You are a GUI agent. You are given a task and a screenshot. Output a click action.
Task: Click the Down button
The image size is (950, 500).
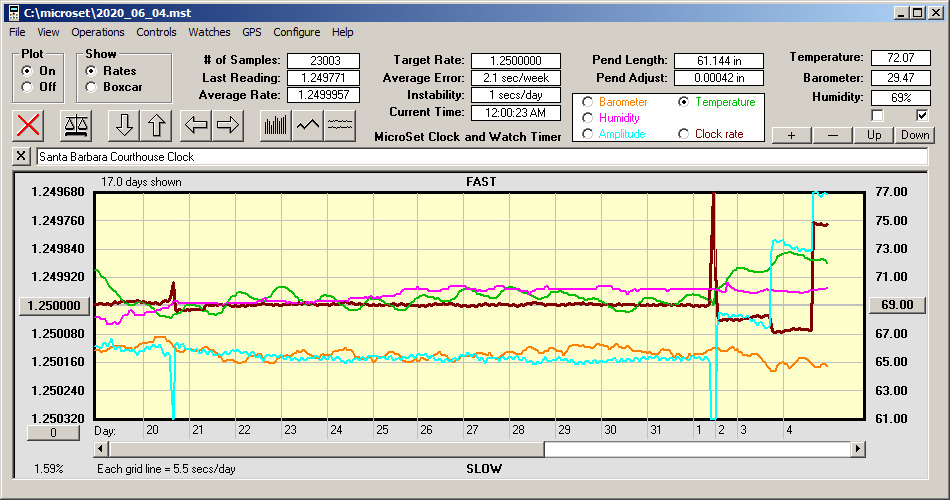[x=915, y=135]
